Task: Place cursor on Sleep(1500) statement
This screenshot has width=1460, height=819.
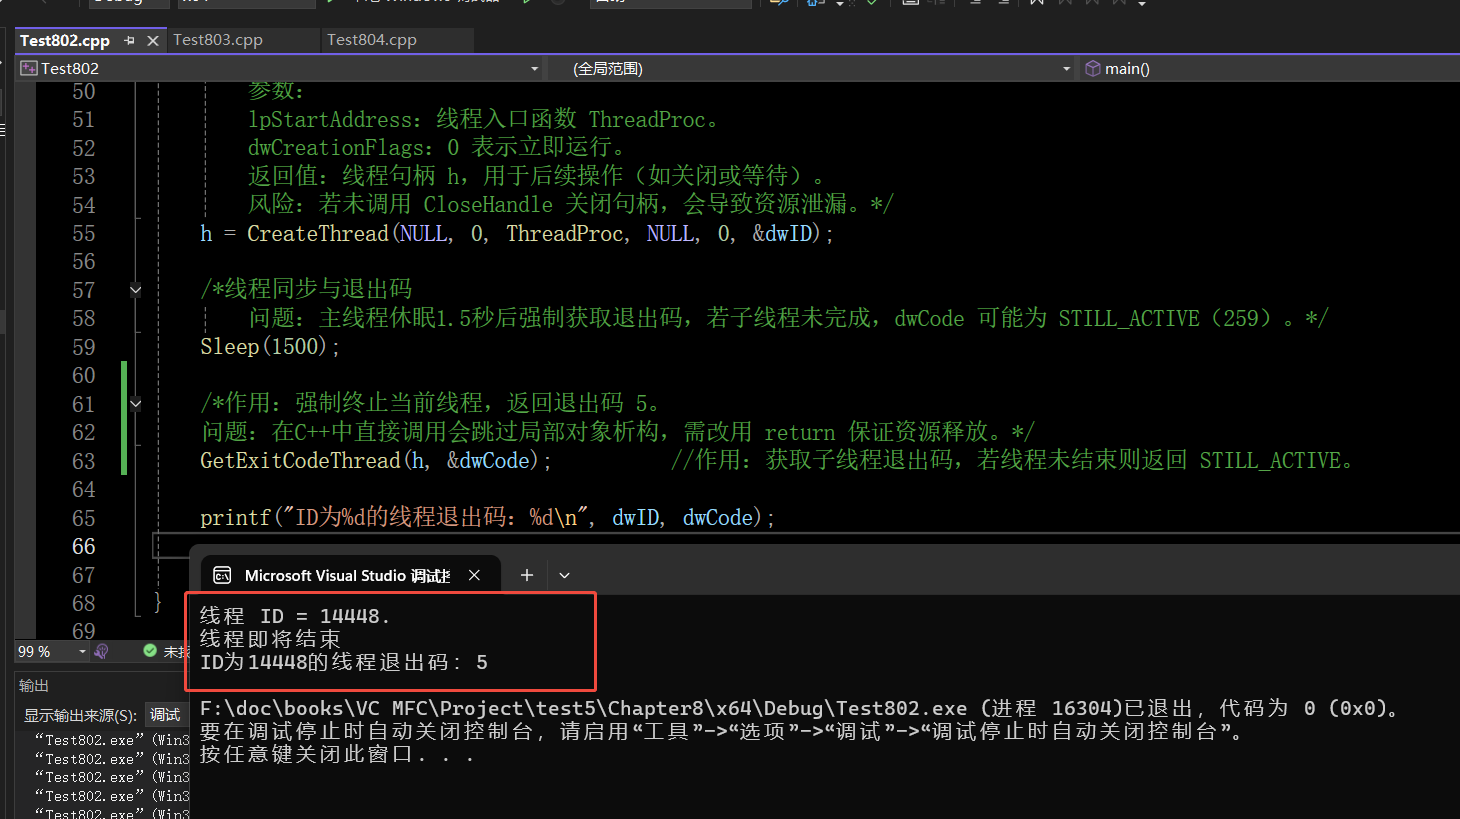Action: coord(270,347)
